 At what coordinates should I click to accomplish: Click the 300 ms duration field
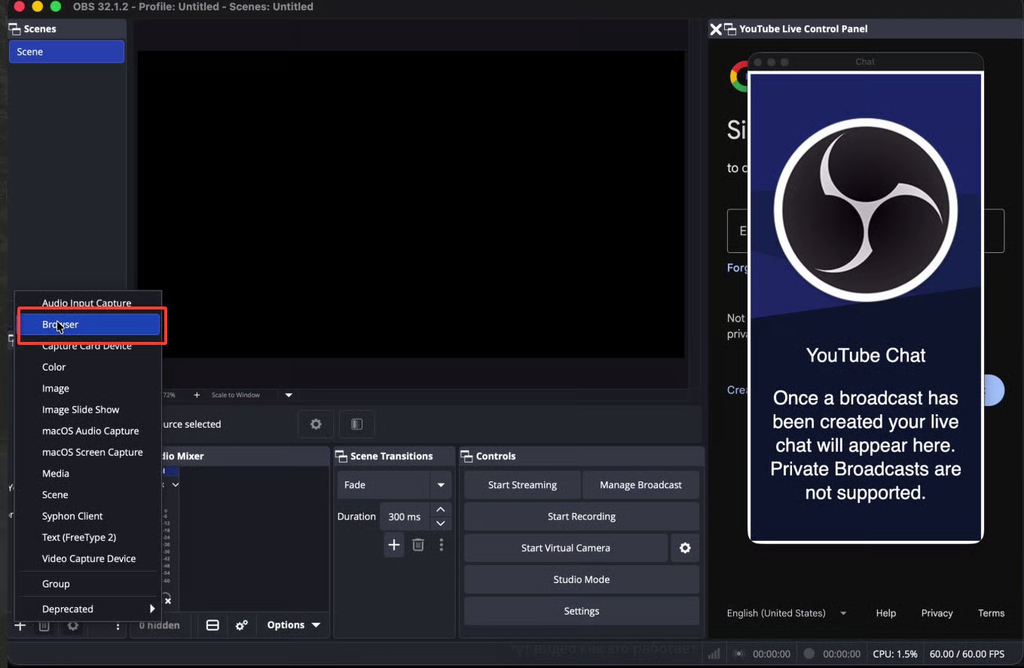pos(404,517)
